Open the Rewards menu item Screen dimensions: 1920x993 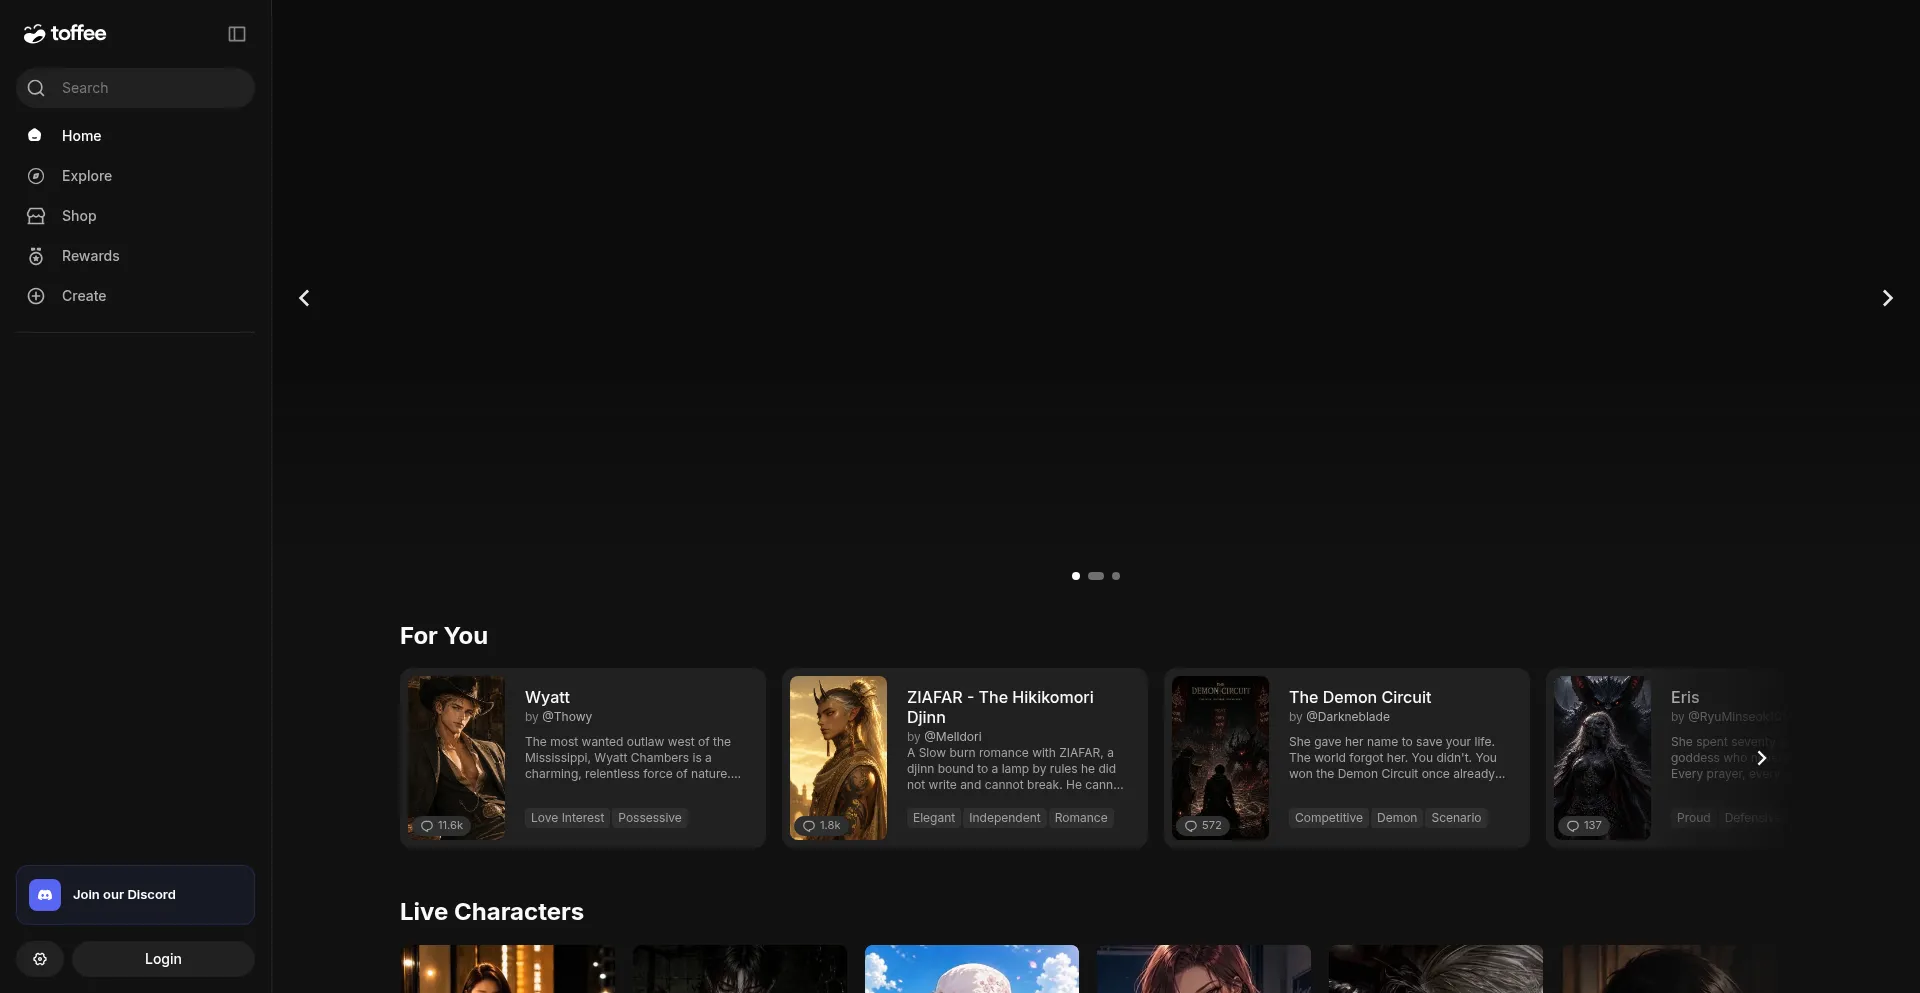point(135,256)
